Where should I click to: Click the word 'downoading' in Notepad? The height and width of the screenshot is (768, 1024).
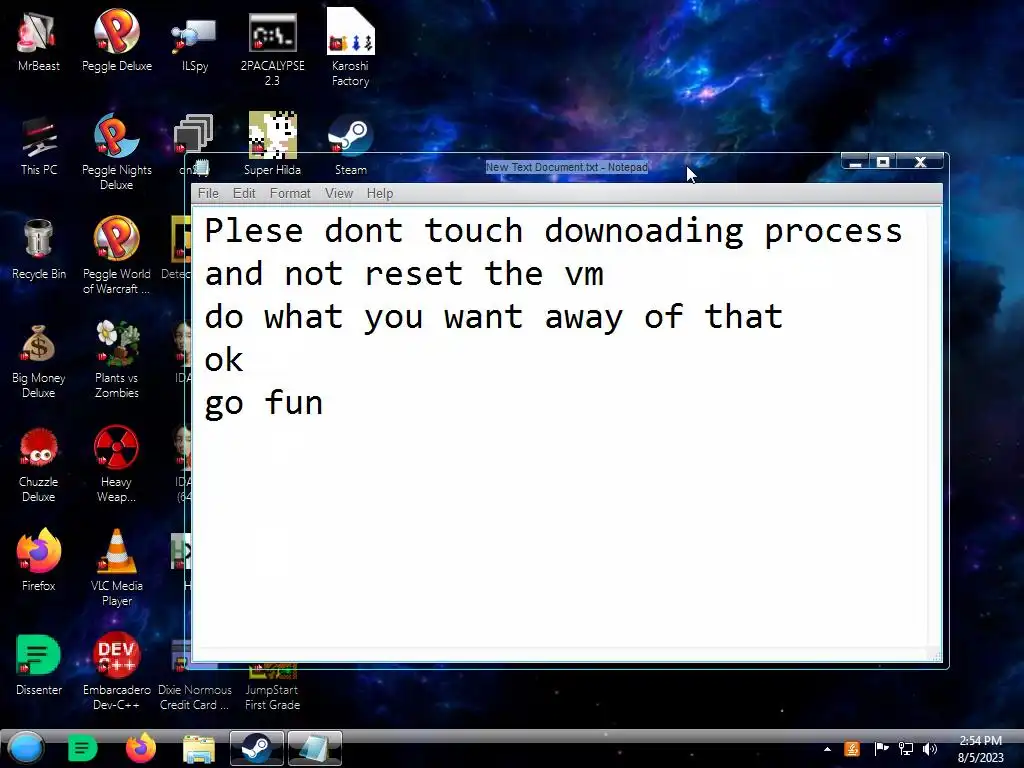point(644,232)
